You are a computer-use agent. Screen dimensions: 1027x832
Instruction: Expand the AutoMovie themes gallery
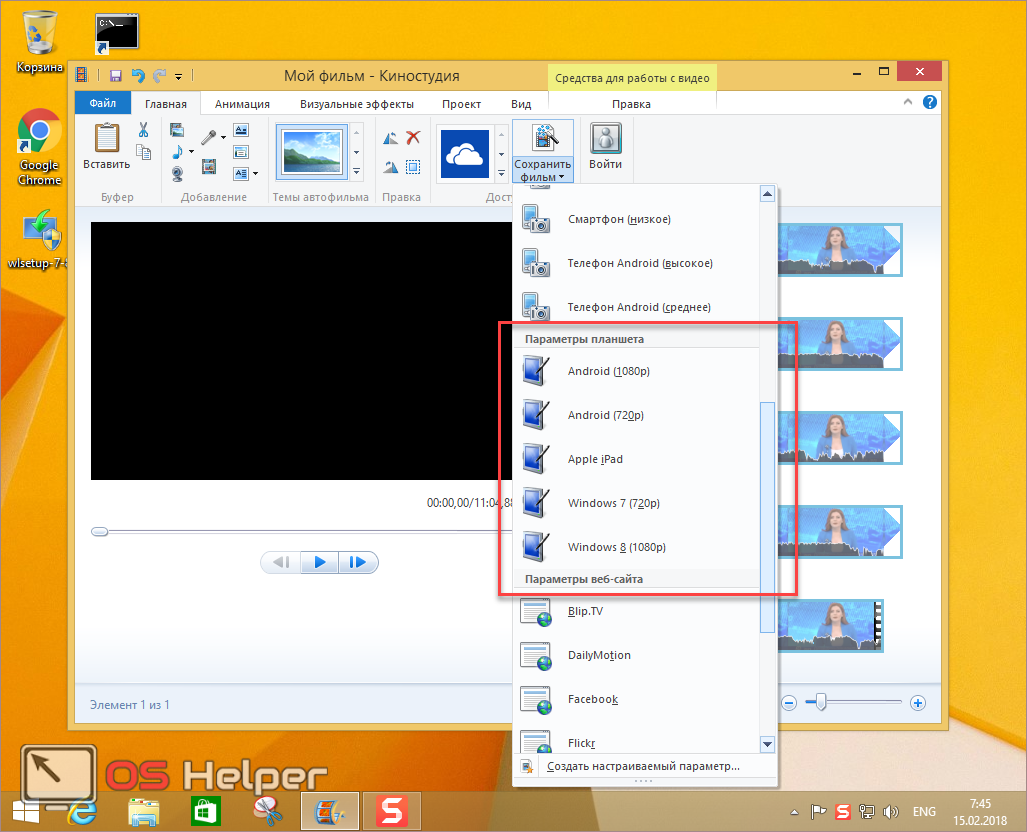pos(357,173)
